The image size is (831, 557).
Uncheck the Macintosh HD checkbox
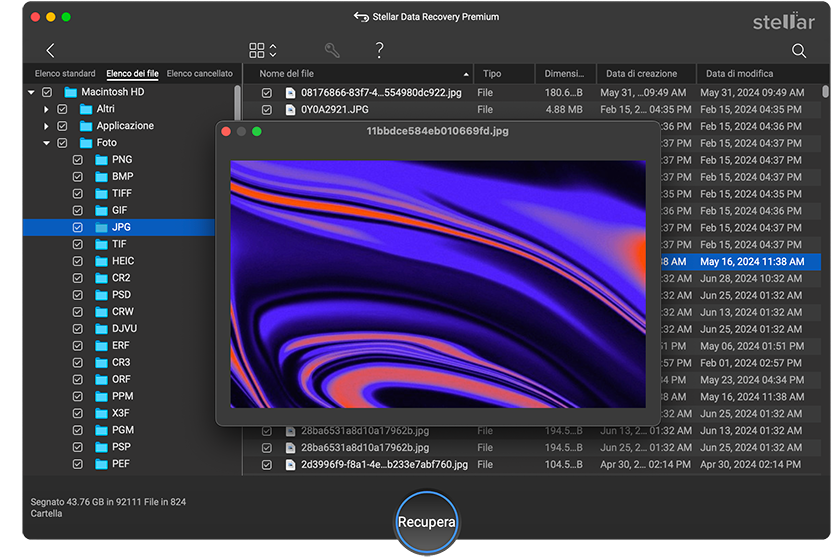coord(47,92)
